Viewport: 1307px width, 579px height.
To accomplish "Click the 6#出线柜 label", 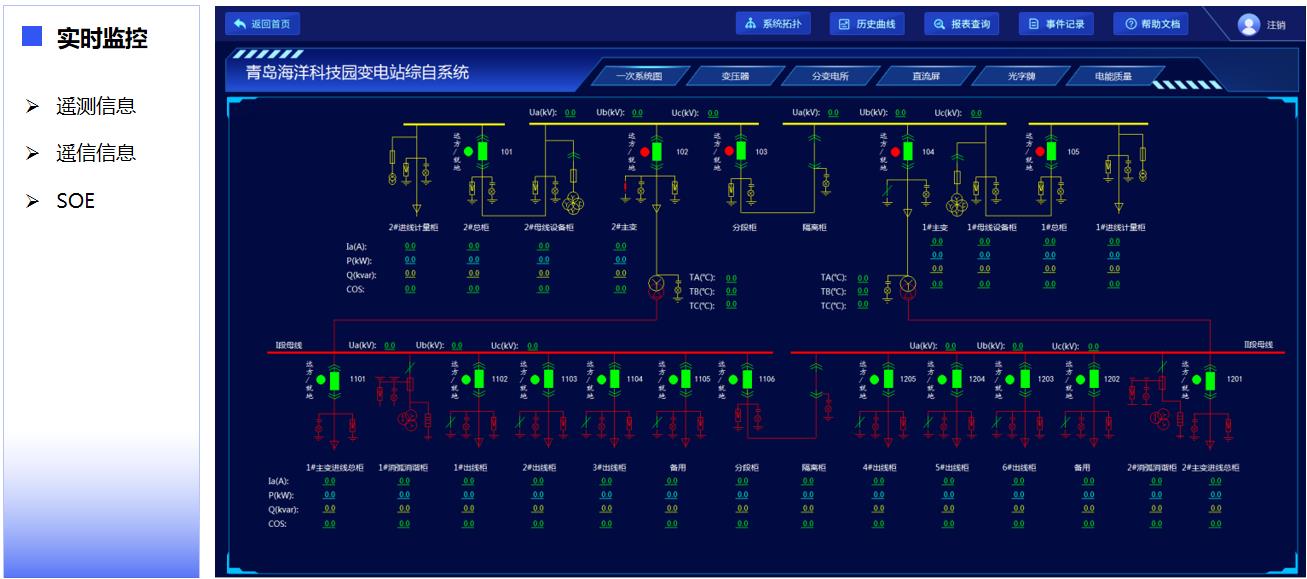I will coord(1018,467).
